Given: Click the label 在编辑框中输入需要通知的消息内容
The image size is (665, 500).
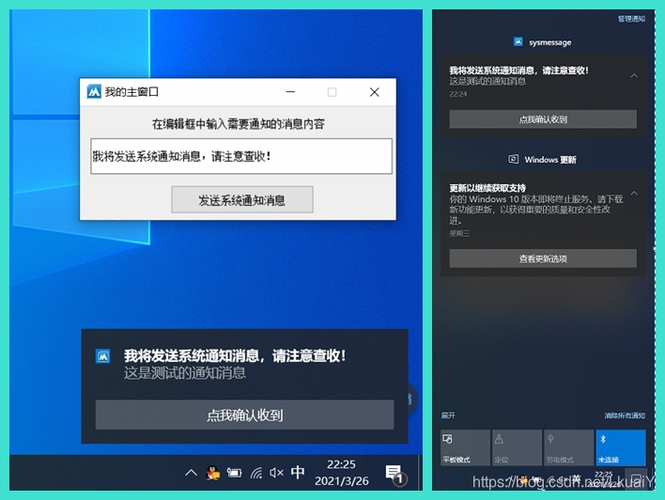Looking at the screenshot, I should click(x=238, y=124).
